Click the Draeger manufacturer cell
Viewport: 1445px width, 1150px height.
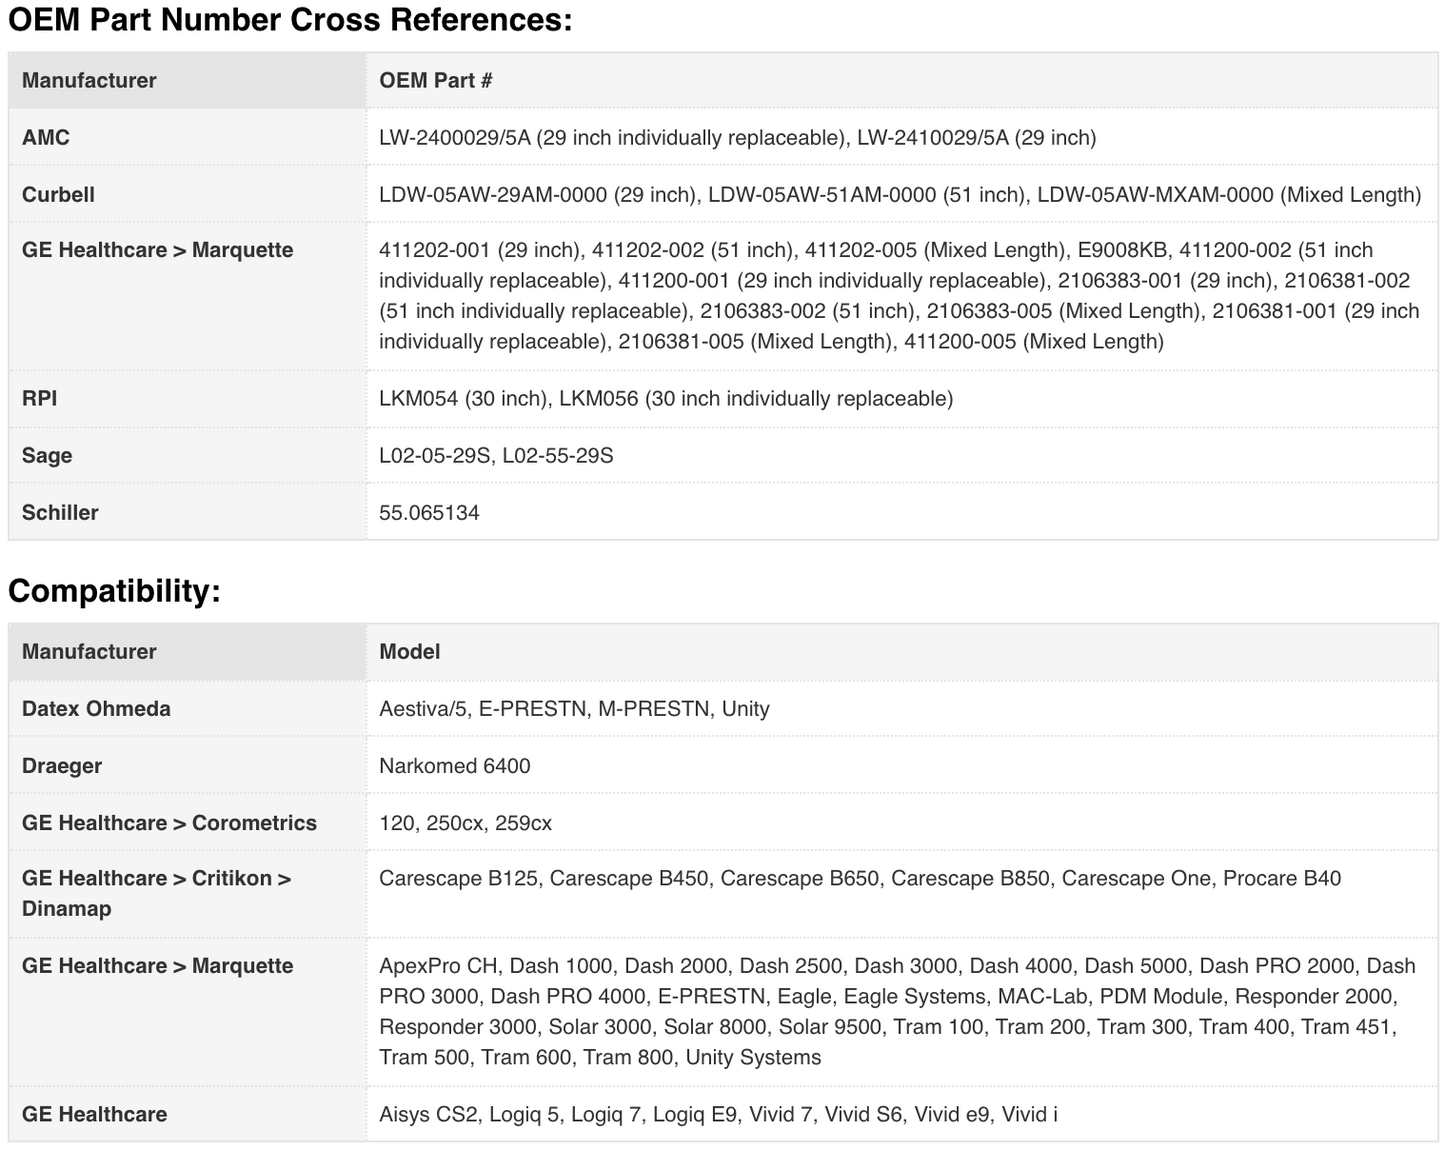188,765
